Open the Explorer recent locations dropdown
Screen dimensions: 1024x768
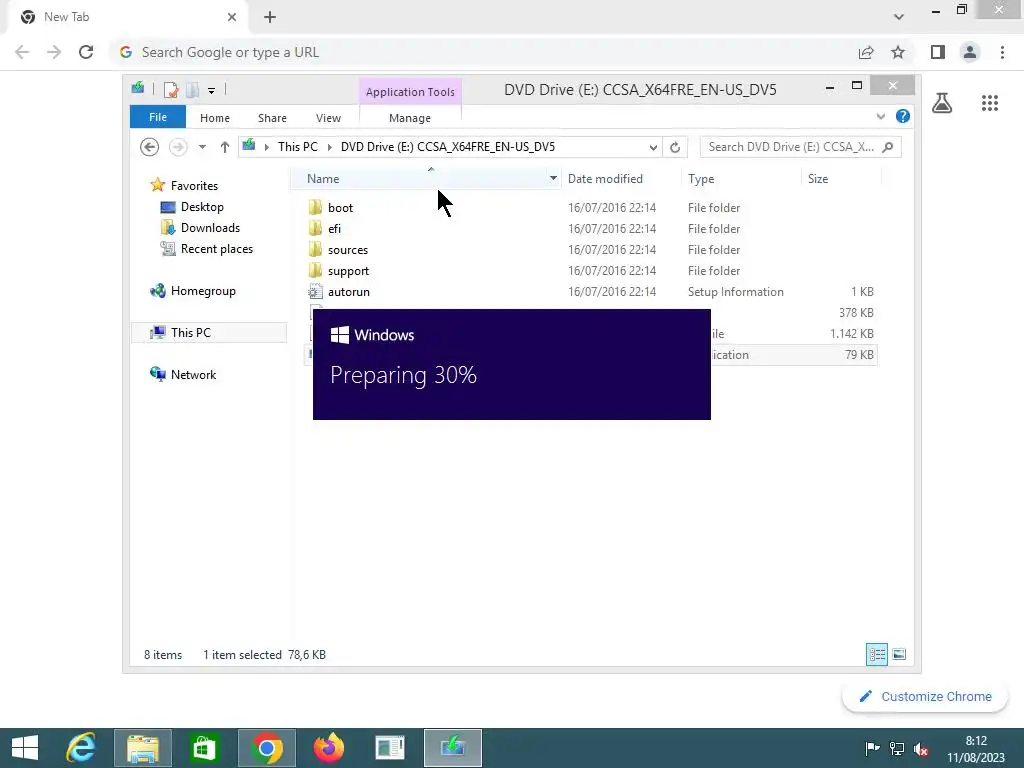click(x=202, y=147)
